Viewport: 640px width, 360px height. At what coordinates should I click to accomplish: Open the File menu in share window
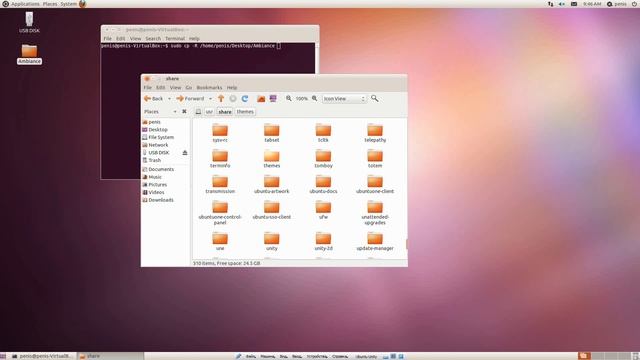coord(147,88)
